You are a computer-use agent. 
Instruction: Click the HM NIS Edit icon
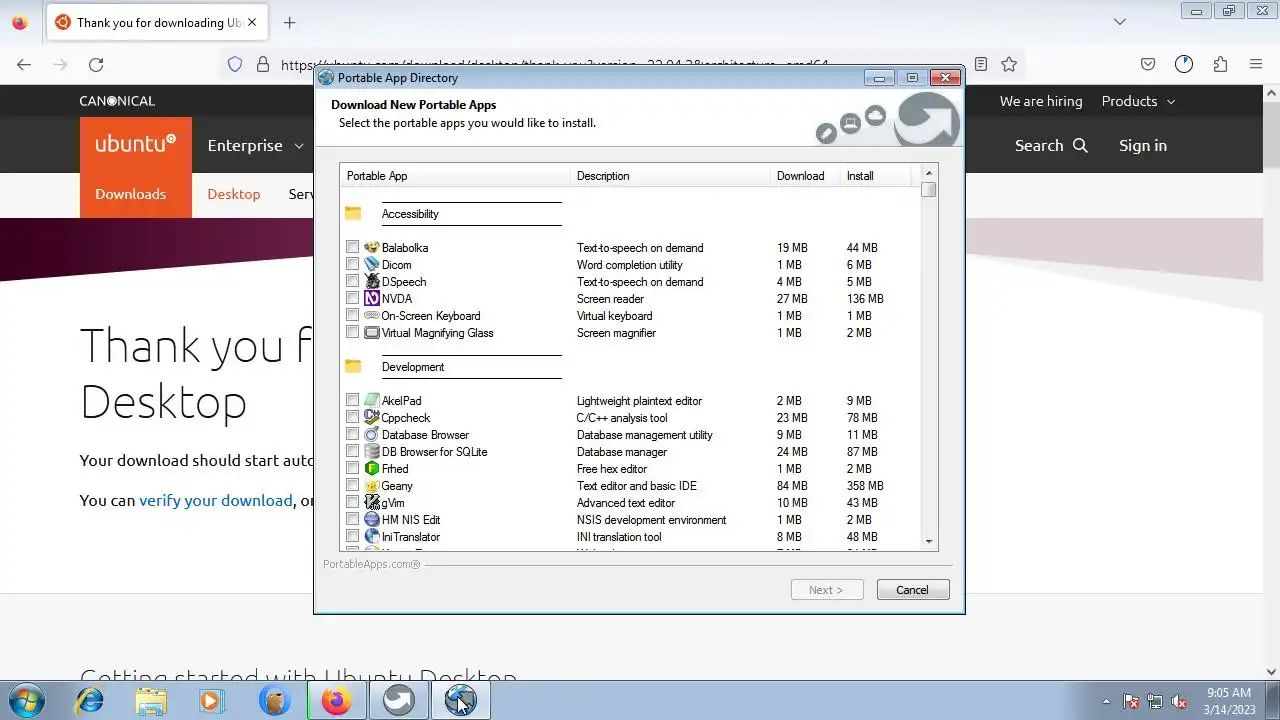click(372, 520)
